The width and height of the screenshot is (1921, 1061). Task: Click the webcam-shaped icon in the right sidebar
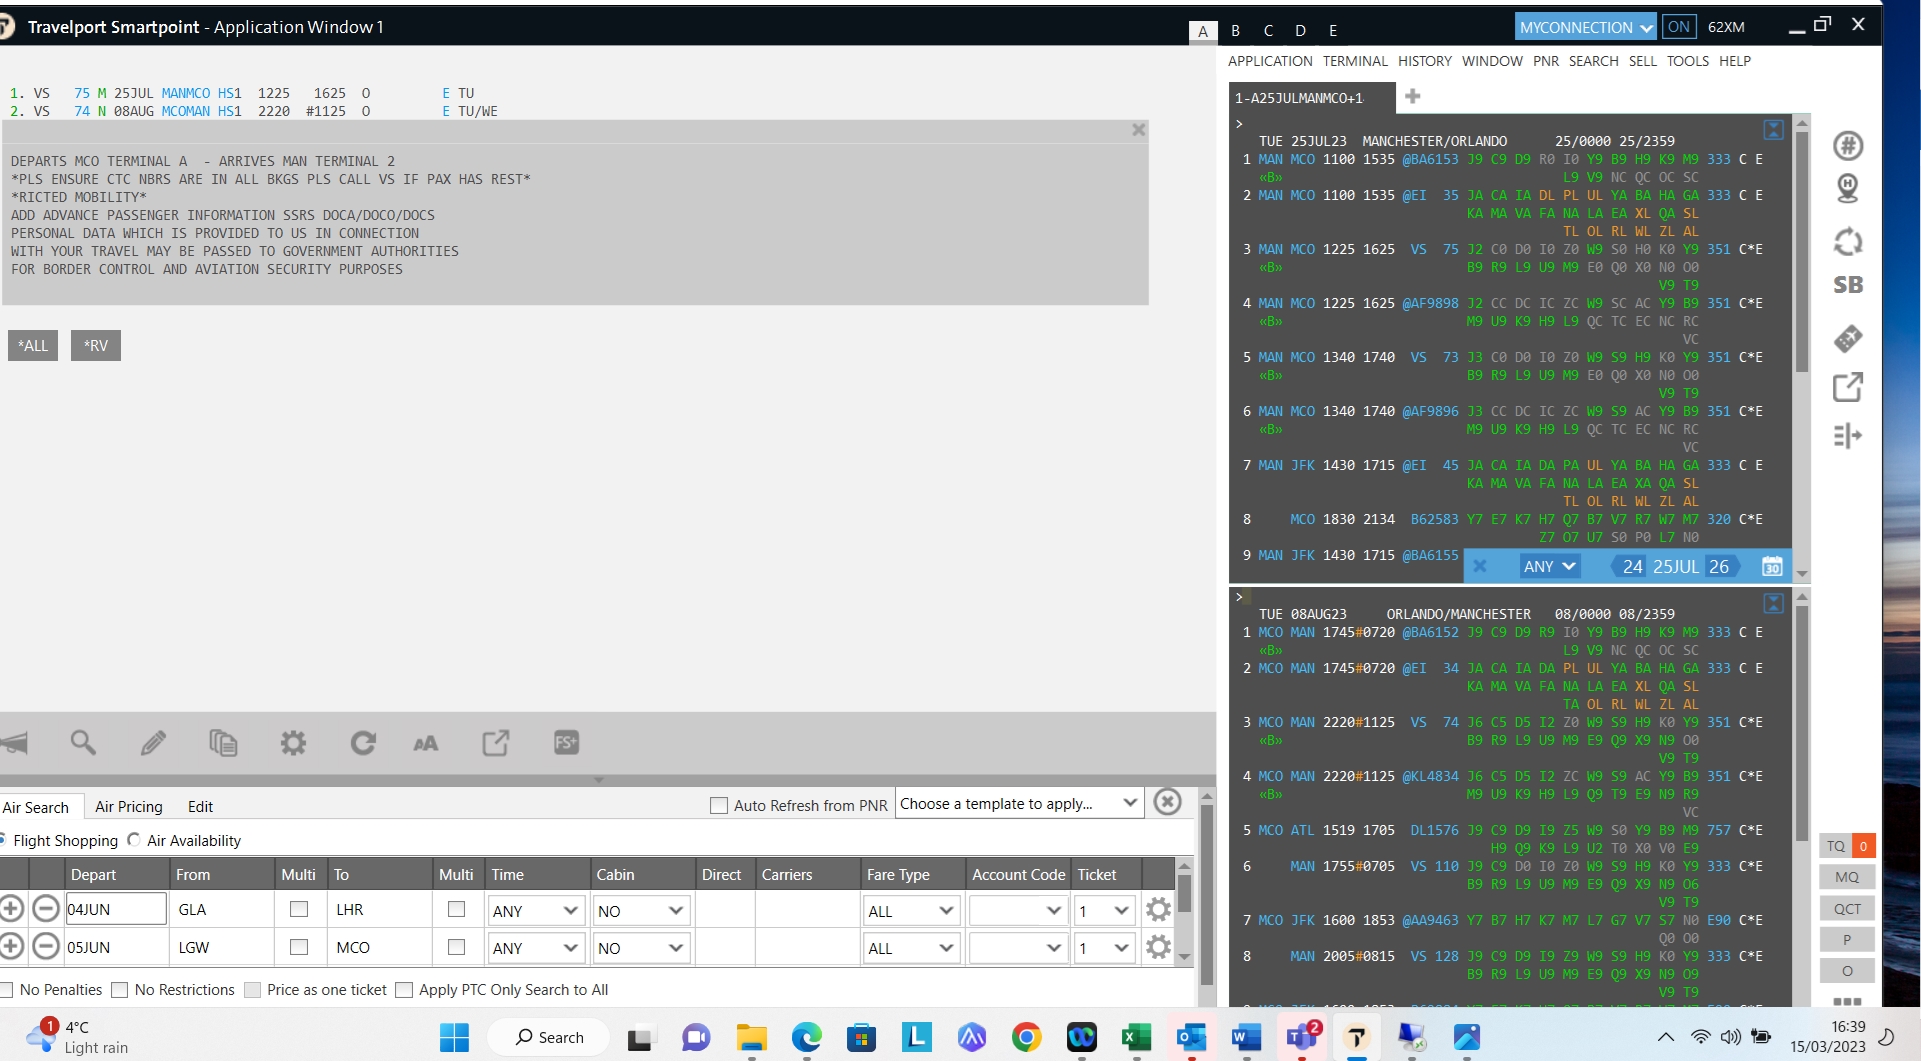(1848, 188)
